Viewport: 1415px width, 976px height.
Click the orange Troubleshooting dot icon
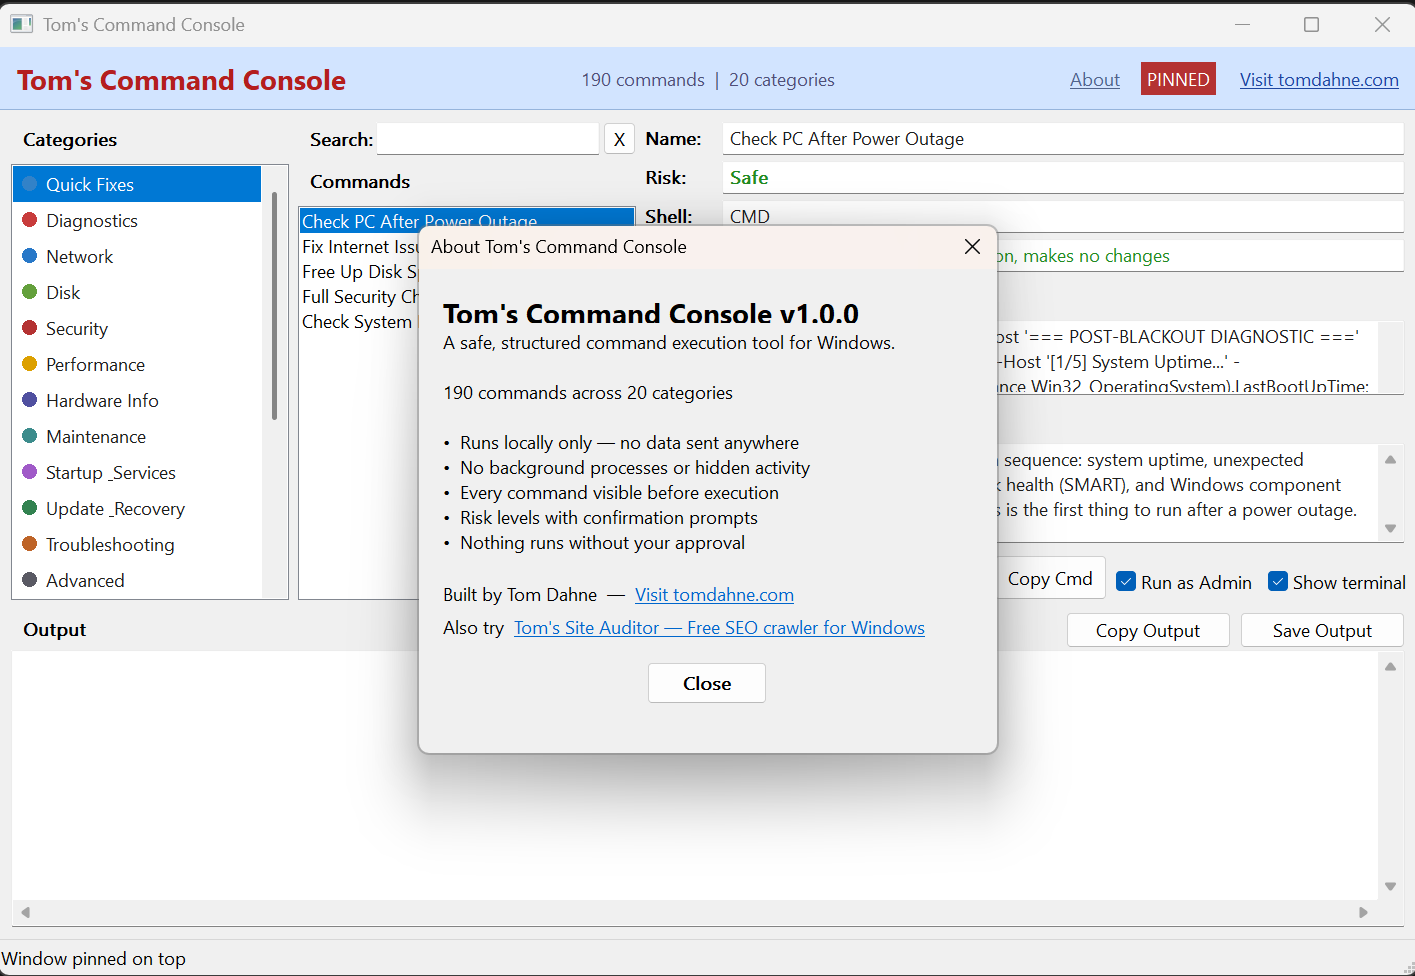(x=31, y=544)
